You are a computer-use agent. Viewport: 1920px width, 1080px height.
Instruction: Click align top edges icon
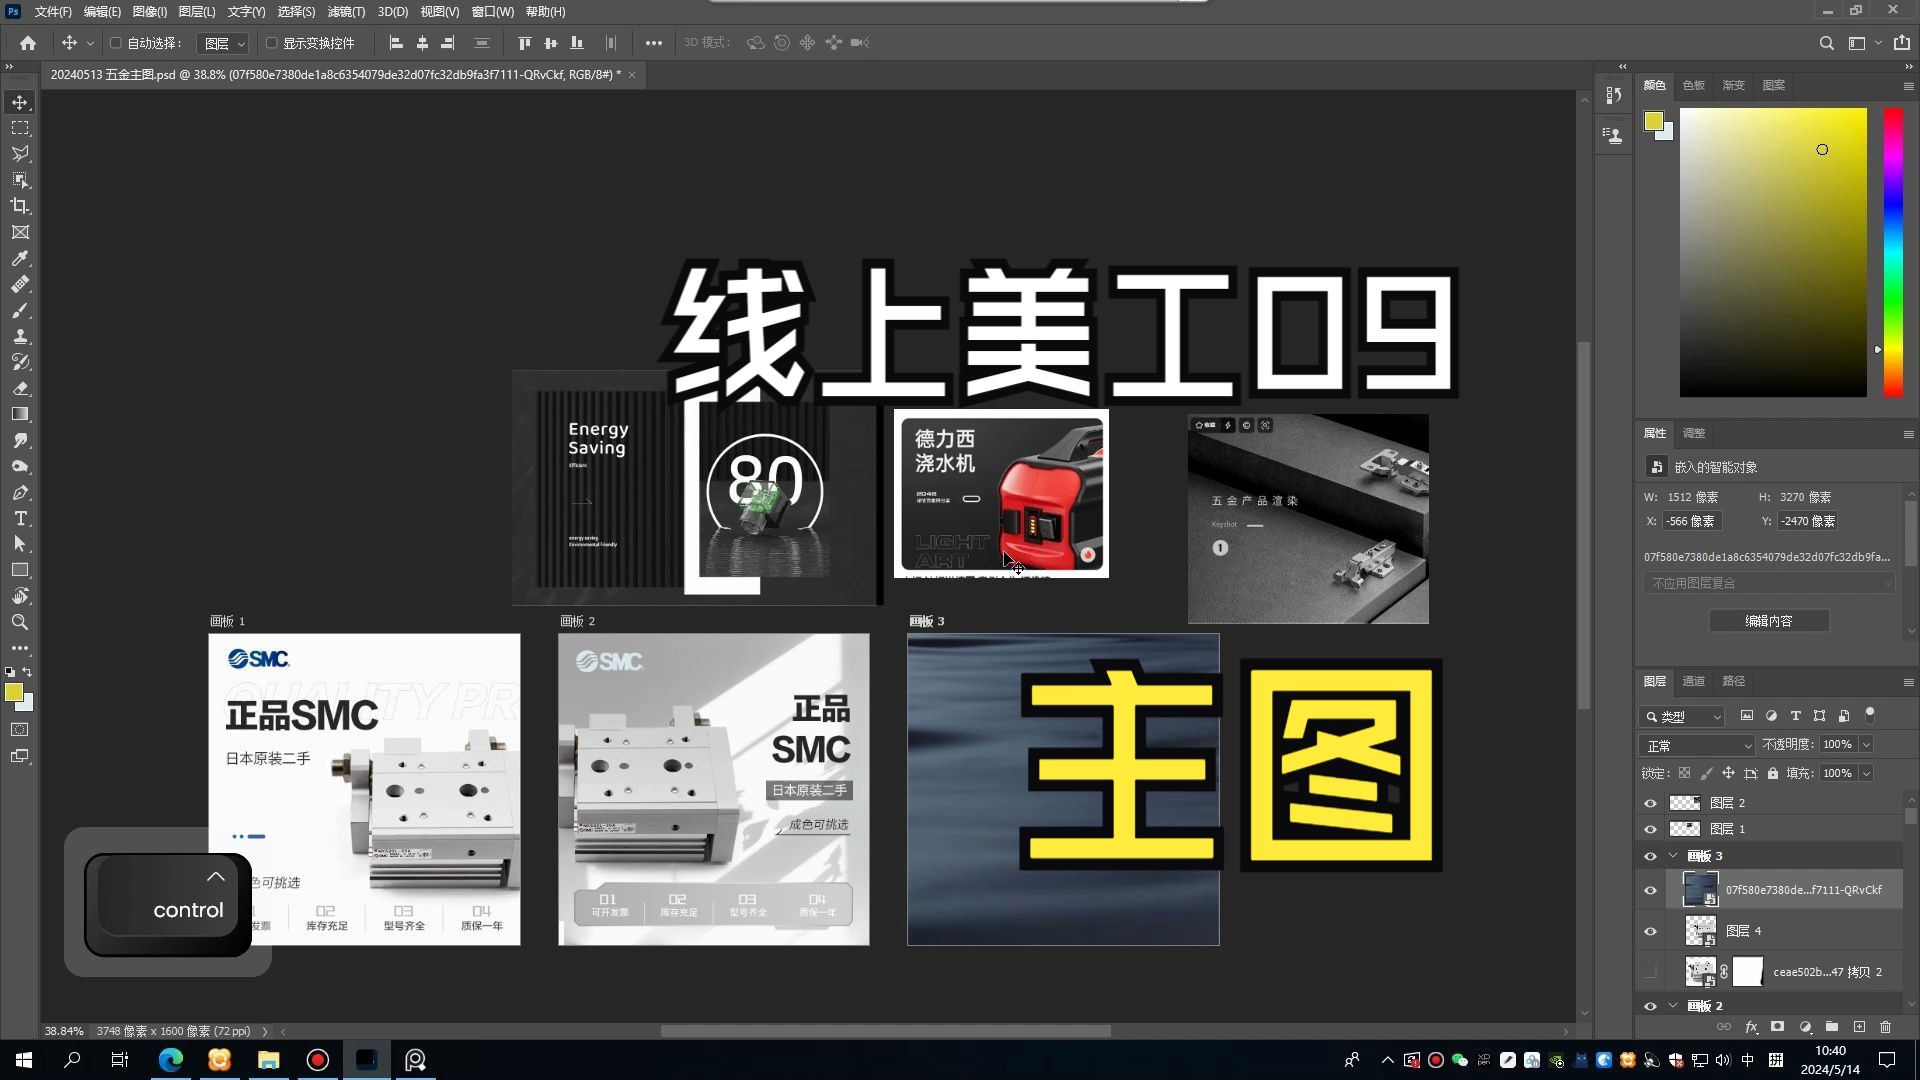[x=524, y=43]
